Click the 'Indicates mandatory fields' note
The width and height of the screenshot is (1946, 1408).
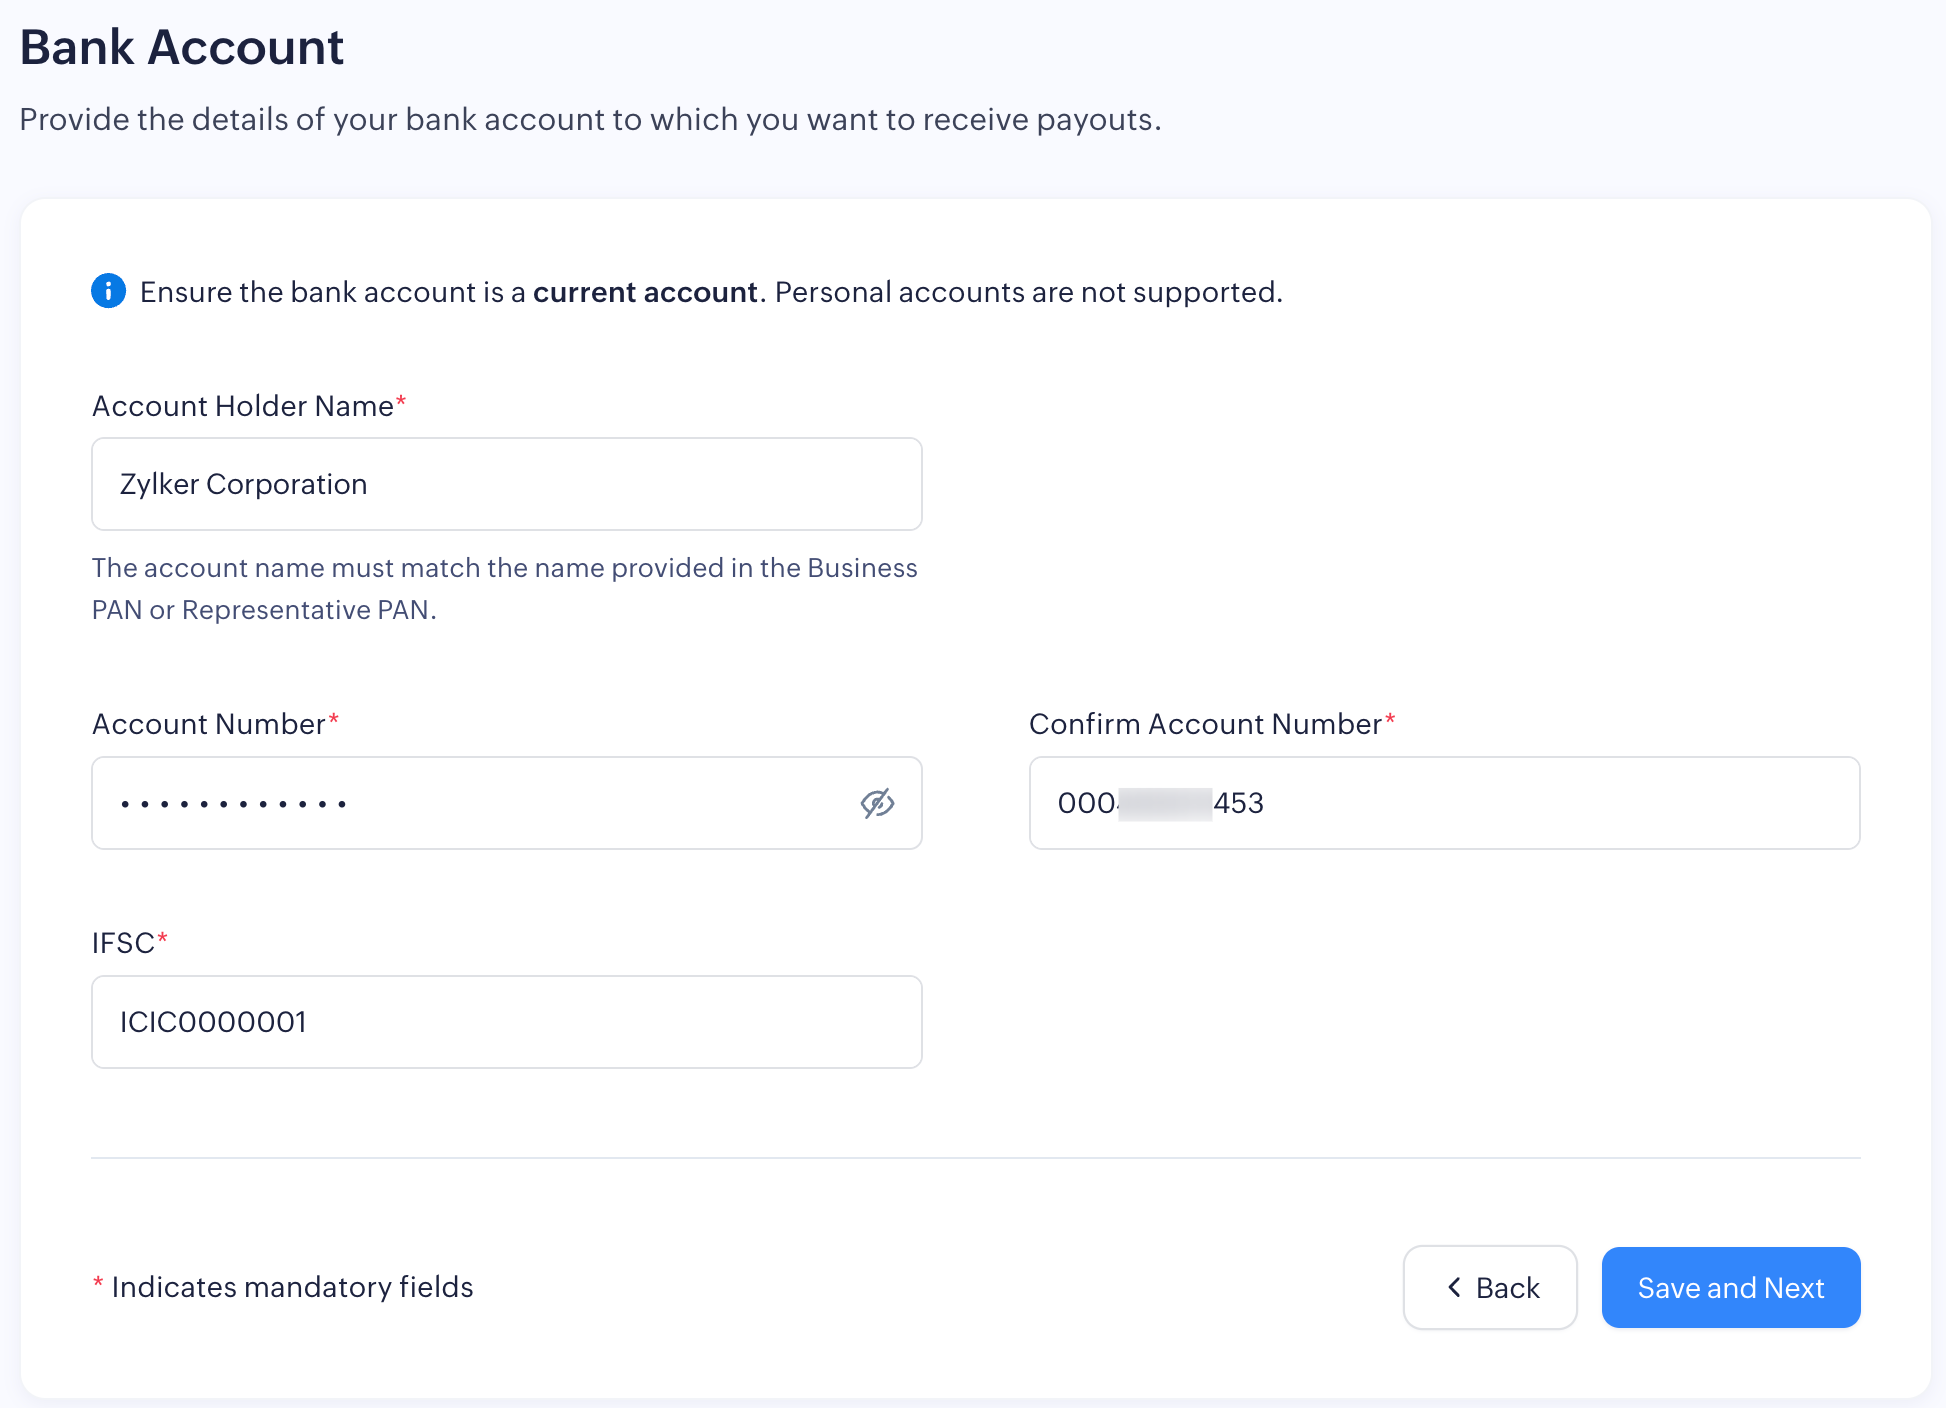292,1287
